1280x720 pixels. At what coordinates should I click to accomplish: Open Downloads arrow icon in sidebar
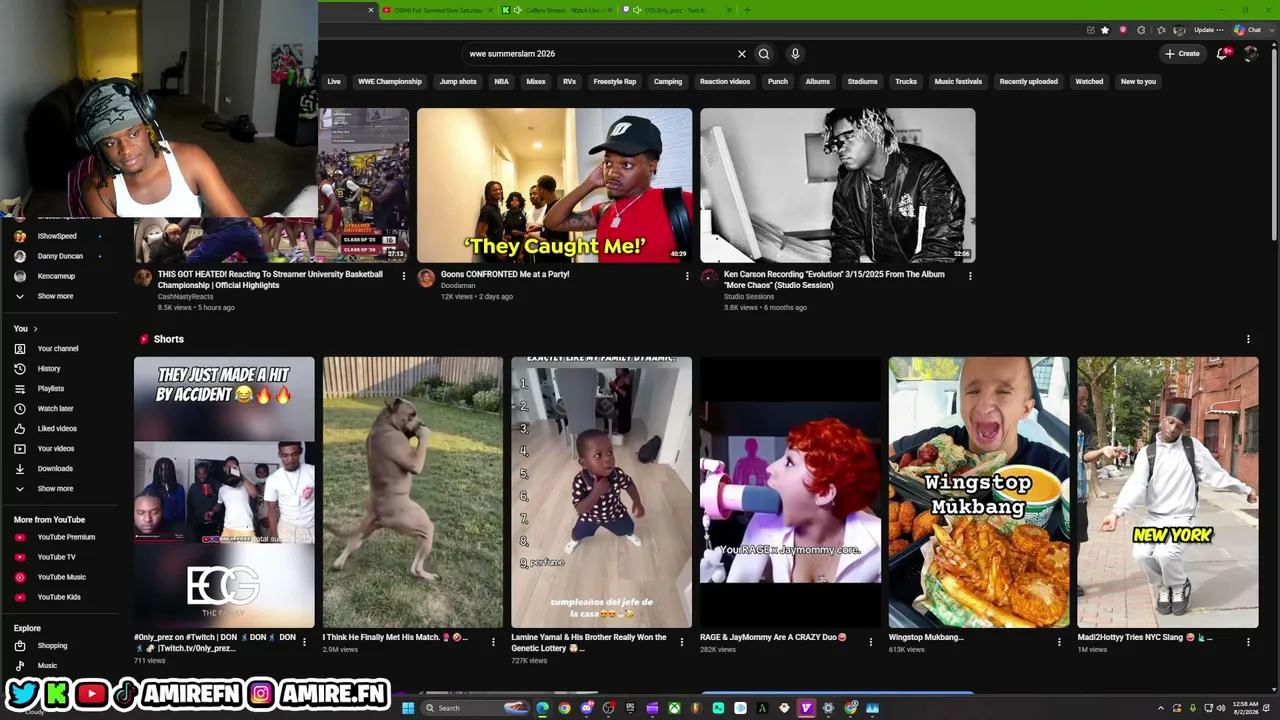coord(19,469)
